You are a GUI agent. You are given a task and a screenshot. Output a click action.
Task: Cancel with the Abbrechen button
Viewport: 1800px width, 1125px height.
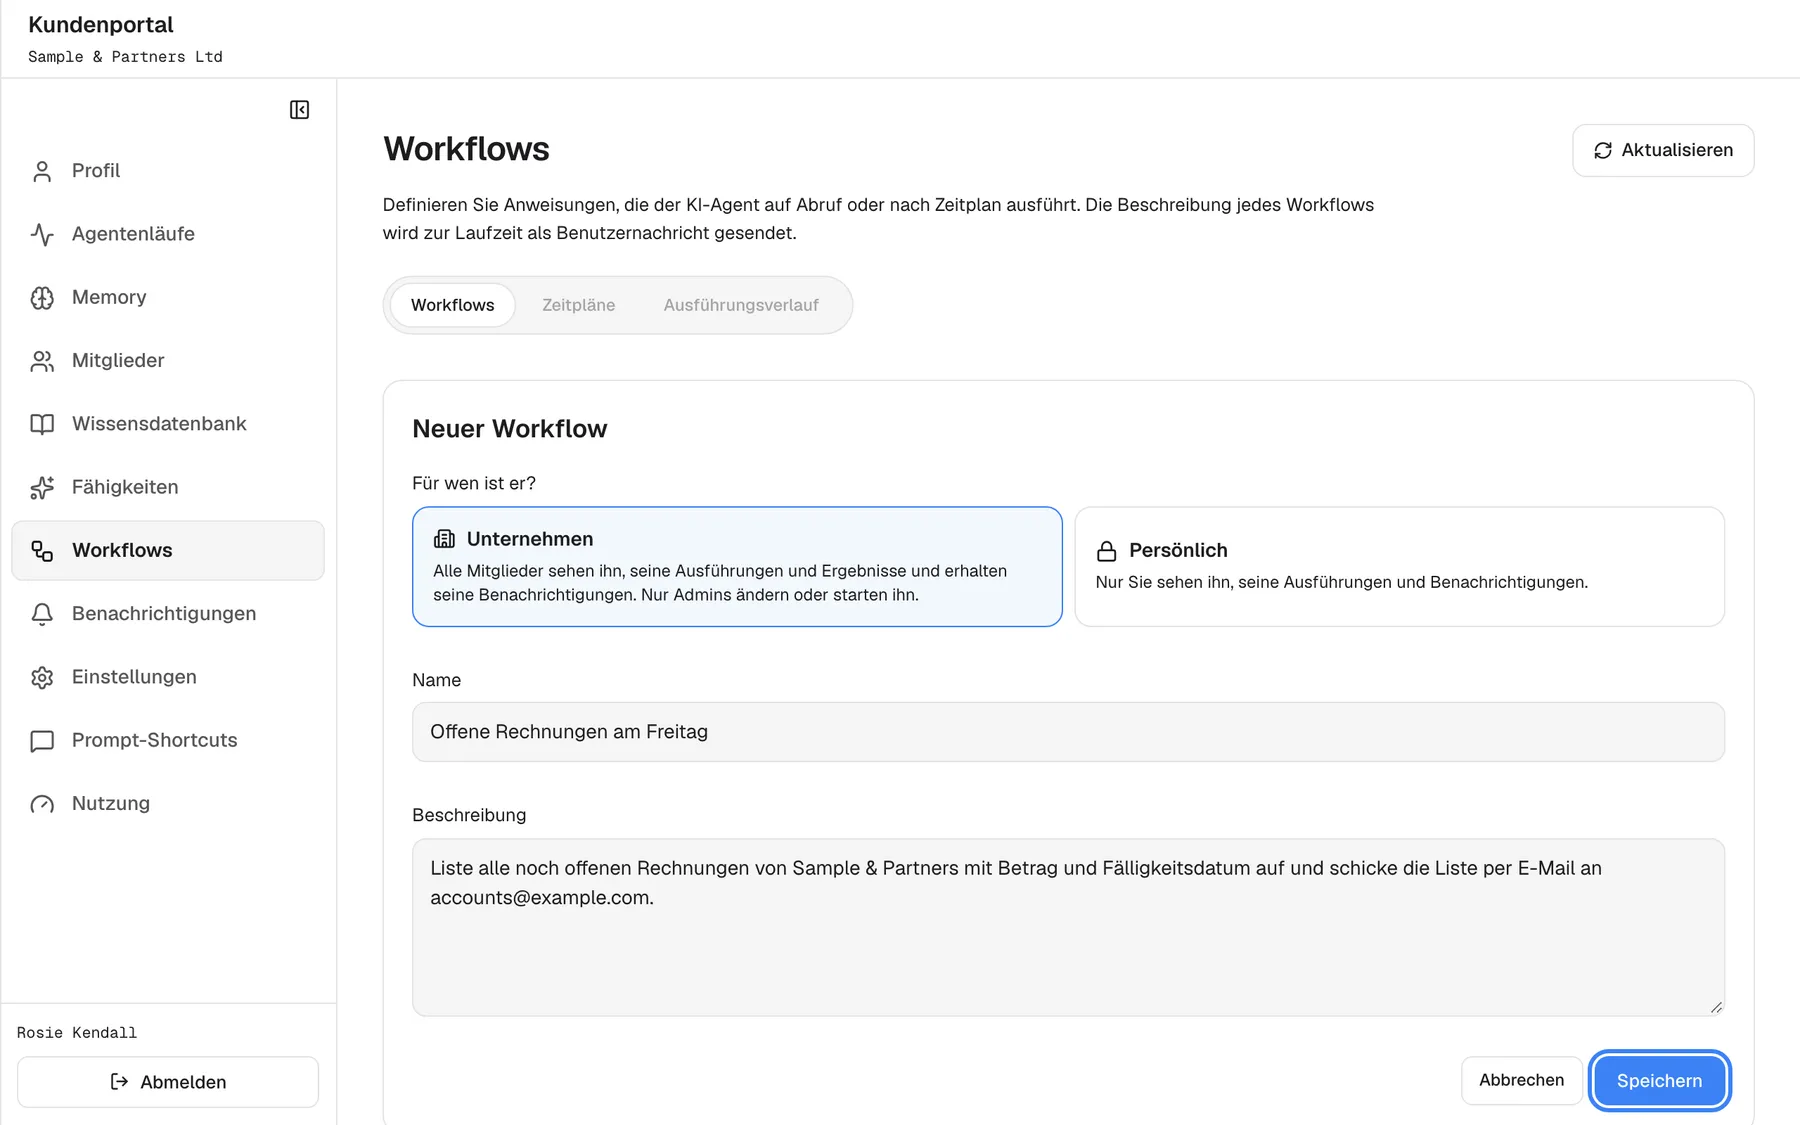pos(1521,1081)
